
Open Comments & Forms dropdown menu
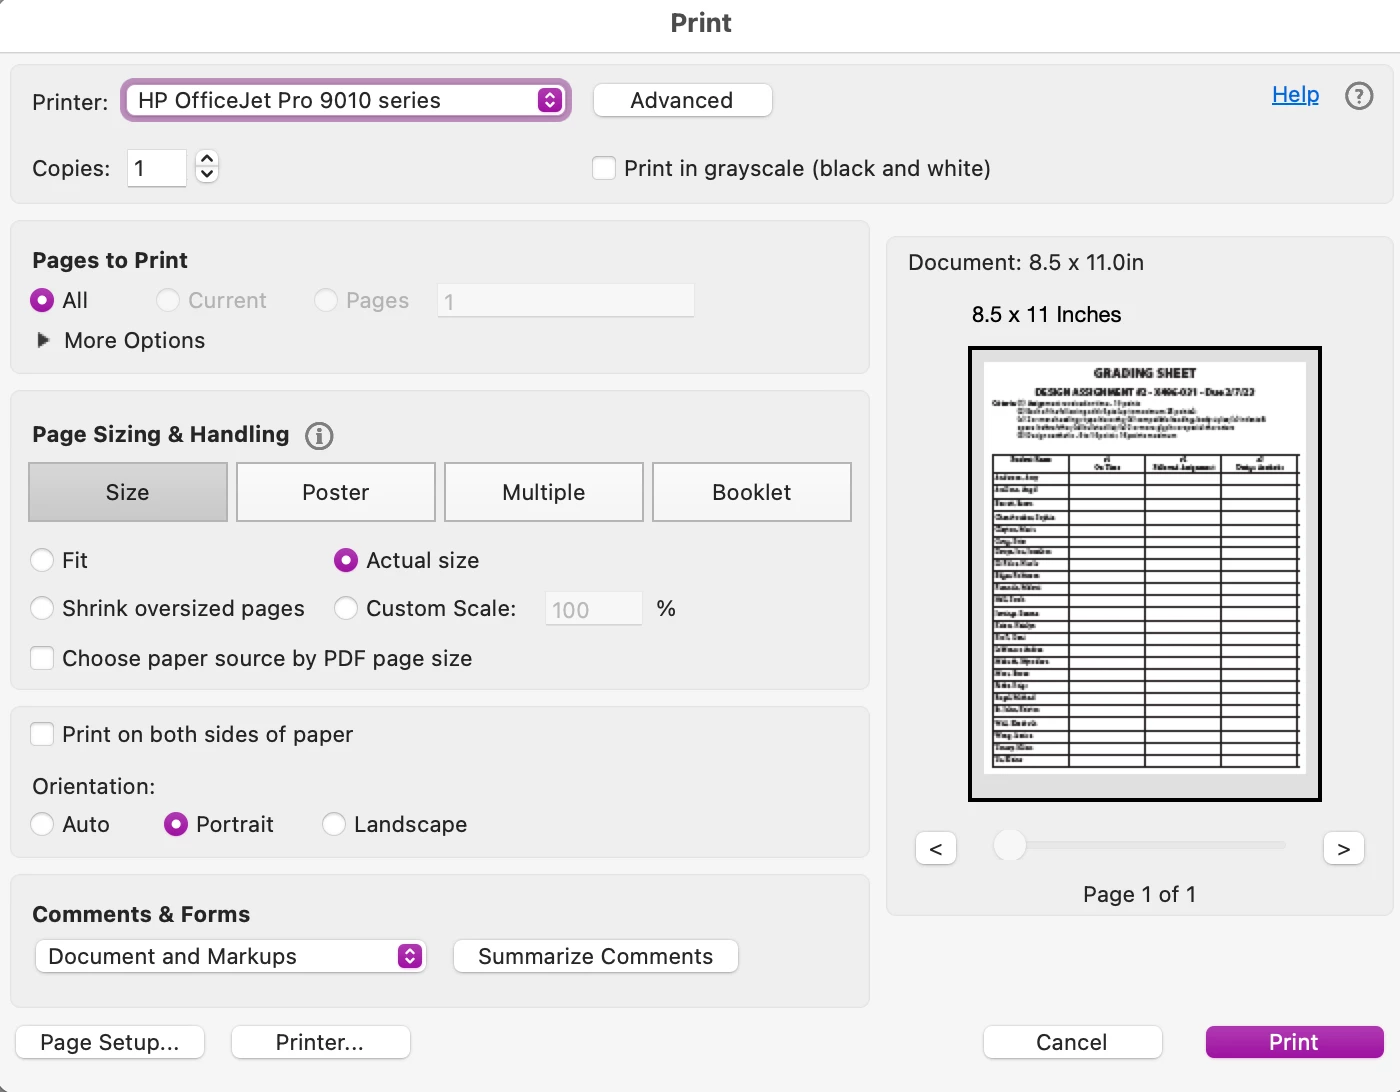231,957
